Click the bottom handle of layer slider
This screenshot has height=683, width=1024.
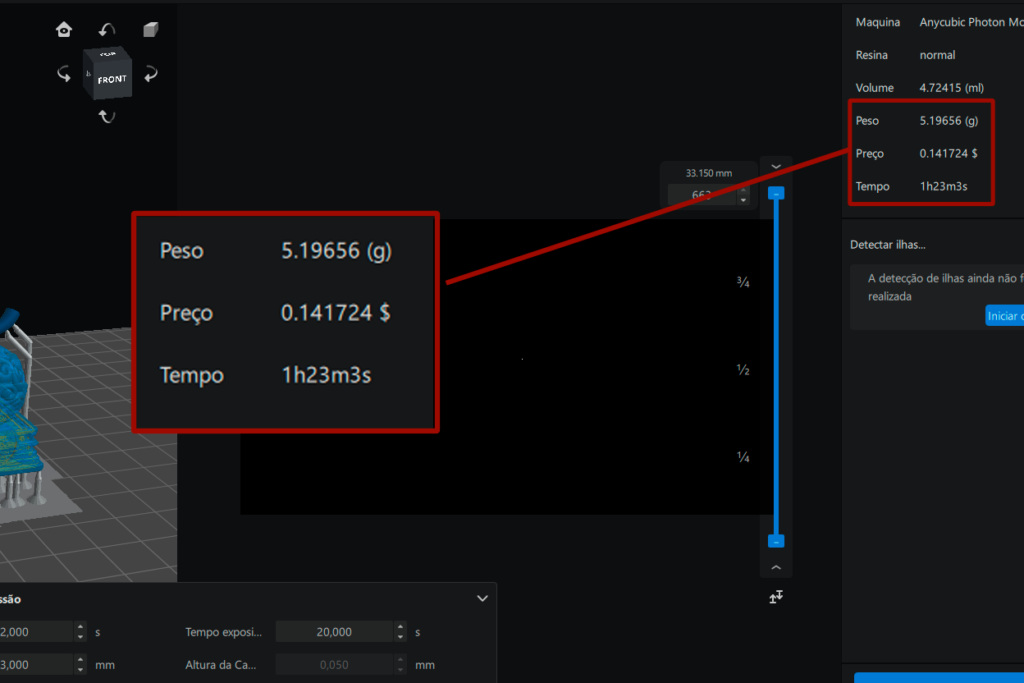[x=776, y=541]
